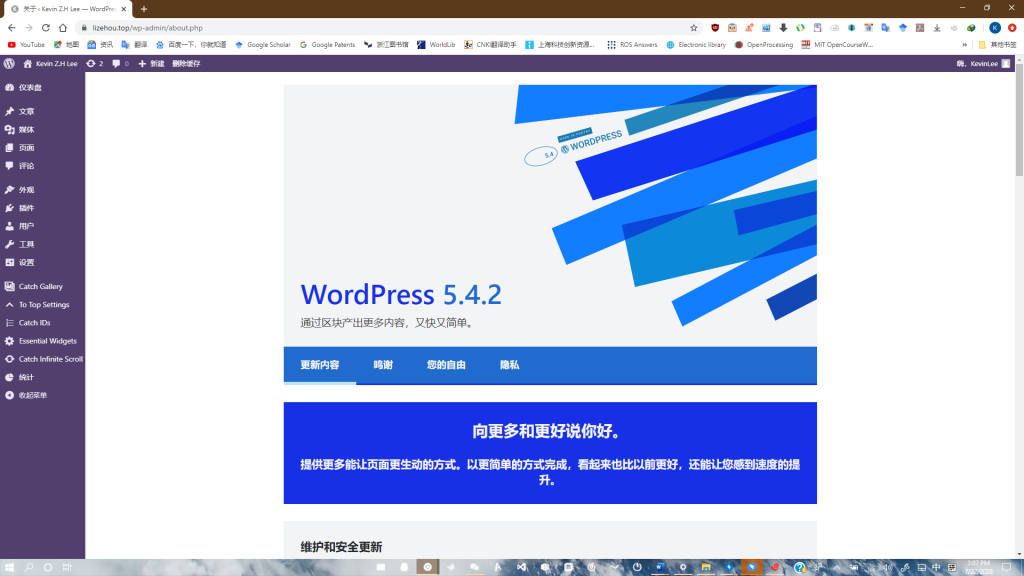Open the 插件 plugins menu
1024x576 pixels.
pos(42,208)
